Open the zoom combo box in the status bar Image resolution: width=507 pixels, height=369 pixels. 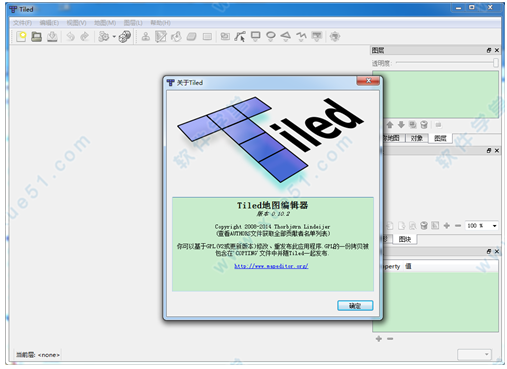pos(474,354)
